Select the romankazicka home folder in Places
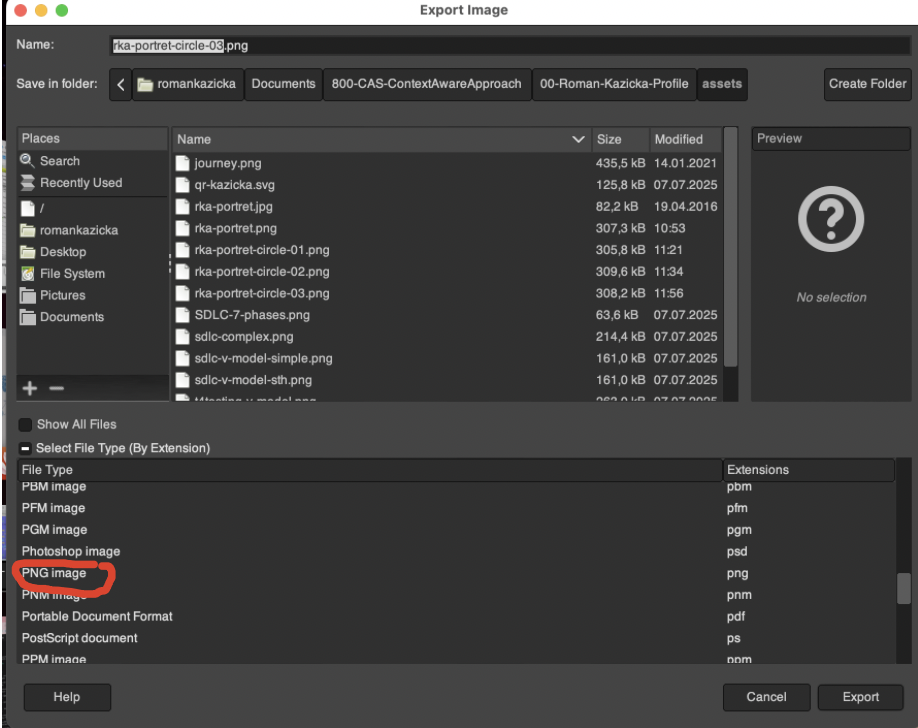This screenshot has height=728, width=918. click(x=78, y=230)
